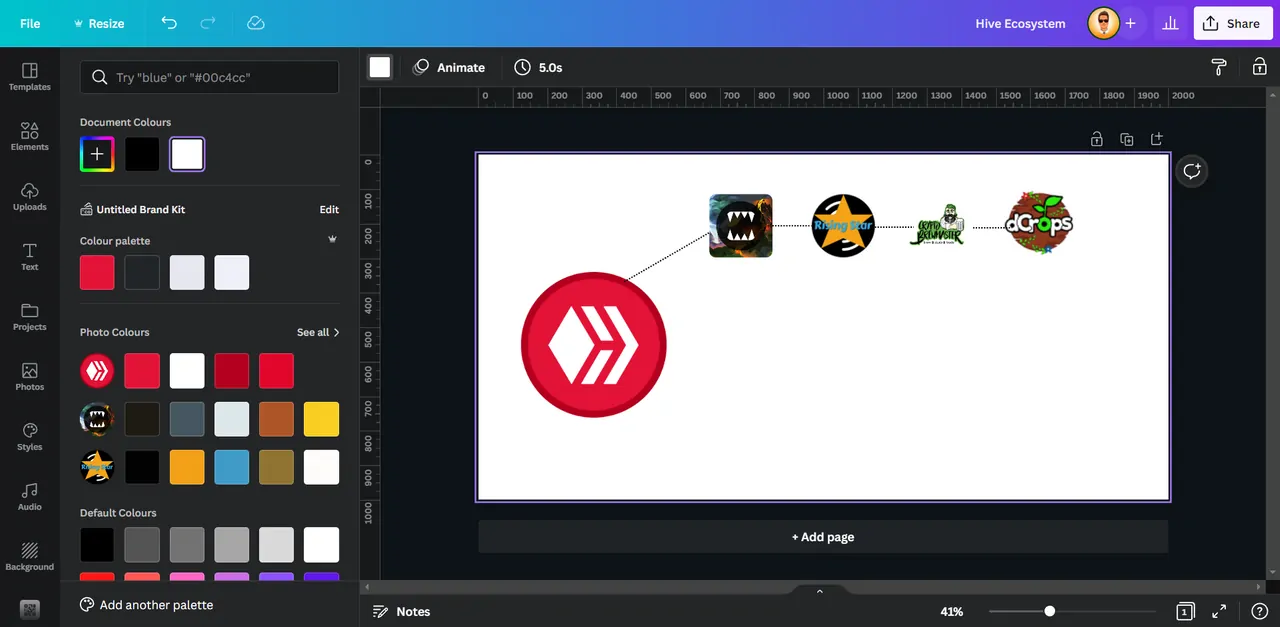
Task: Open the Audio sidebar panel
Action: 30,497
